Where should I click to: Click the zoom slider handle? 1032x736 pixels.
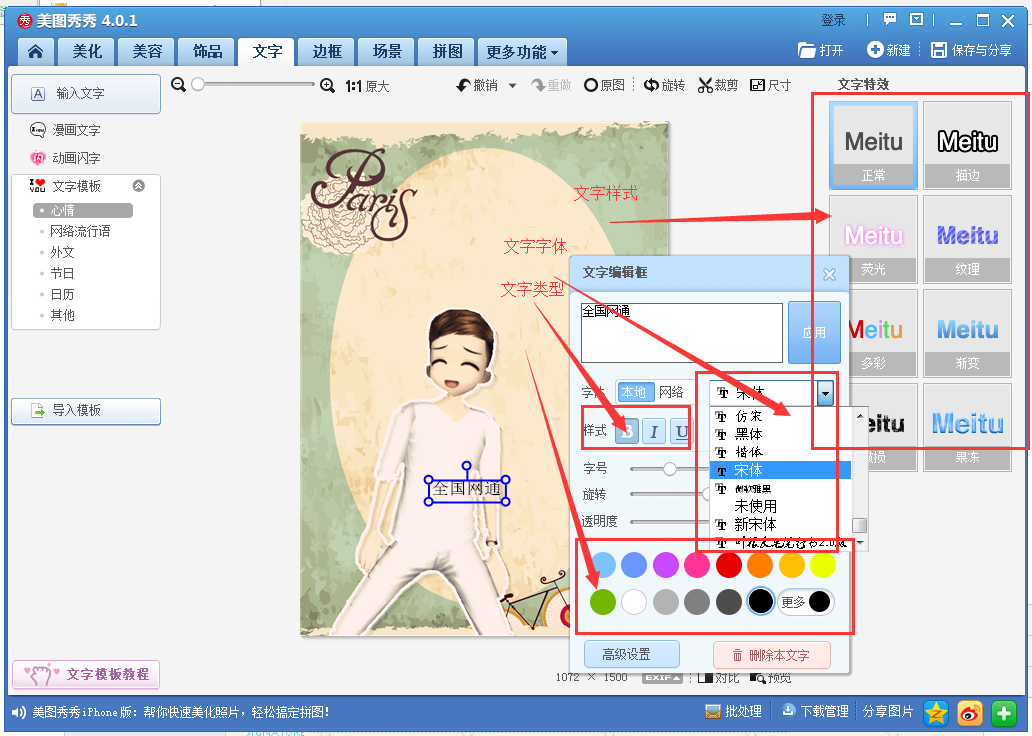pyautogui.click(x=198, y=84)
